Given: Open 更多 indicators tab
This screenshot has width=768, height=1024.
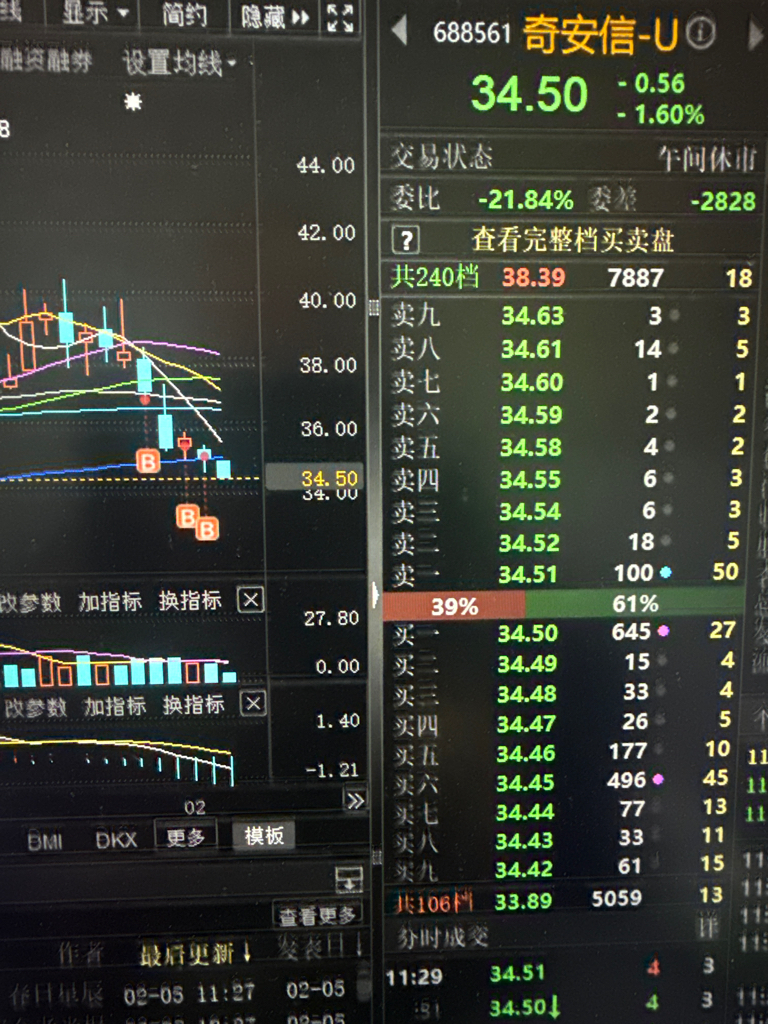Looking at the screenshot, I should pos(185,836).
